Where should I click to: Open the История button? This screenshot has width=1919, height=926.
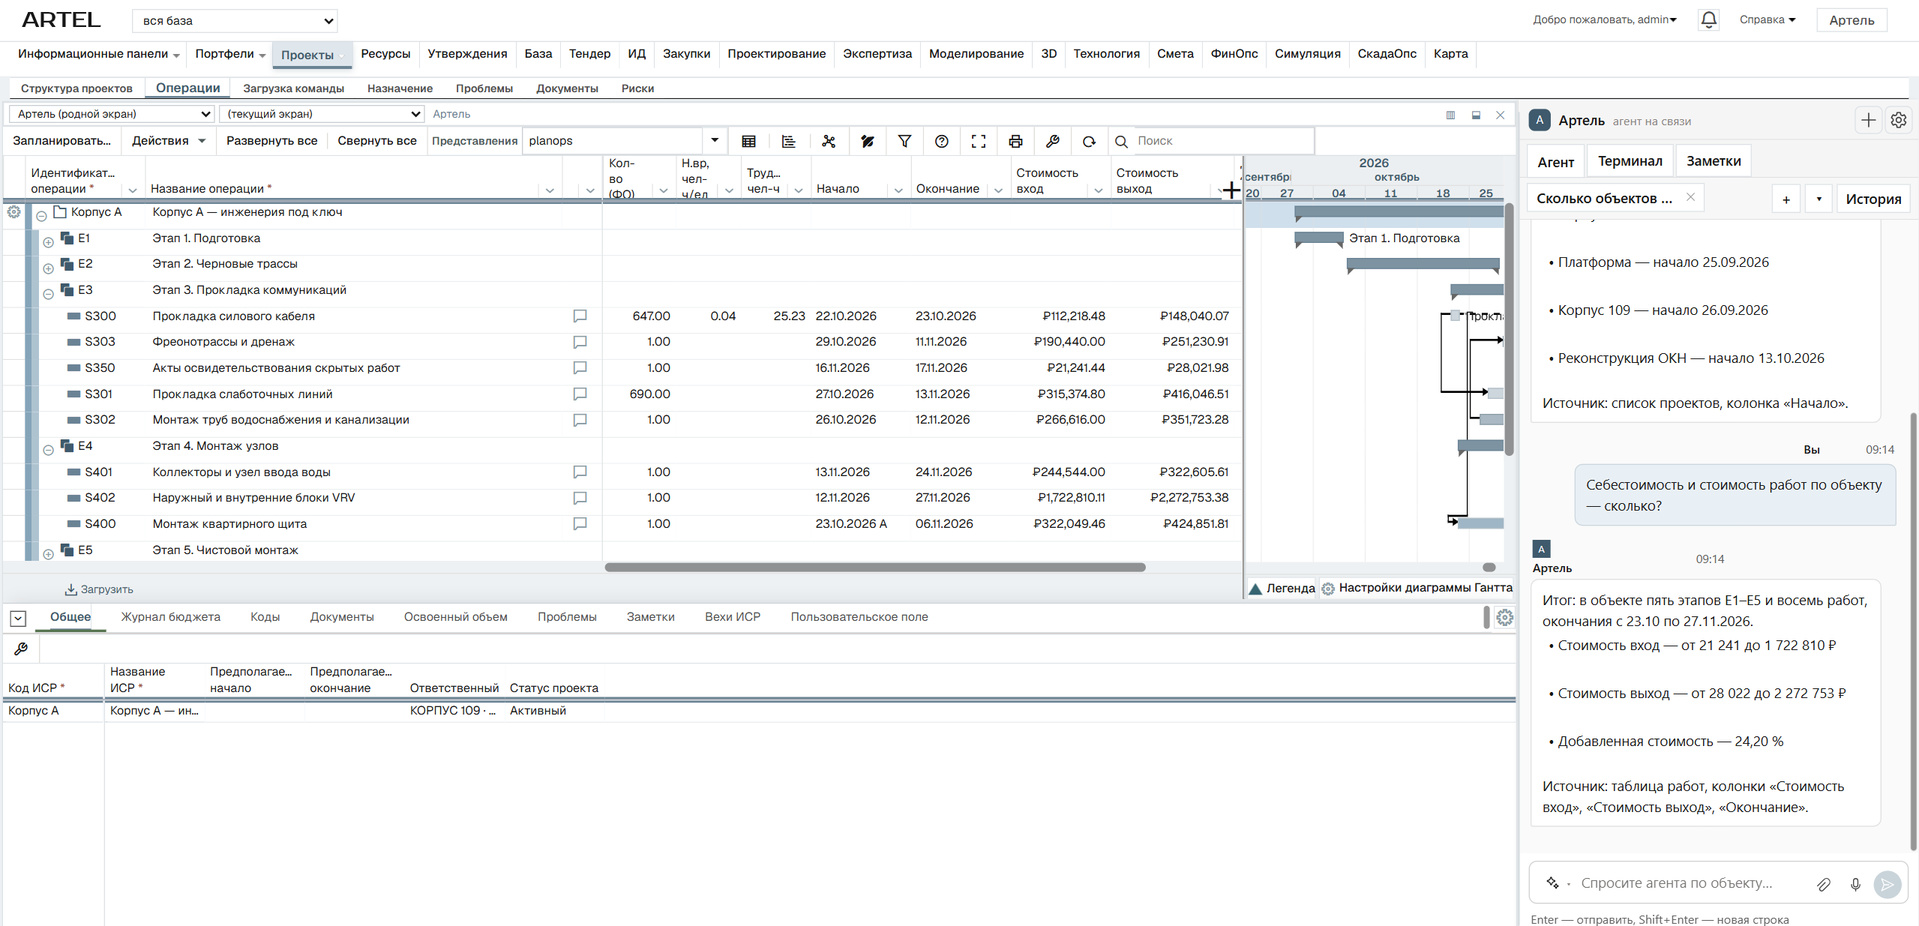[x=1873, y=199]
